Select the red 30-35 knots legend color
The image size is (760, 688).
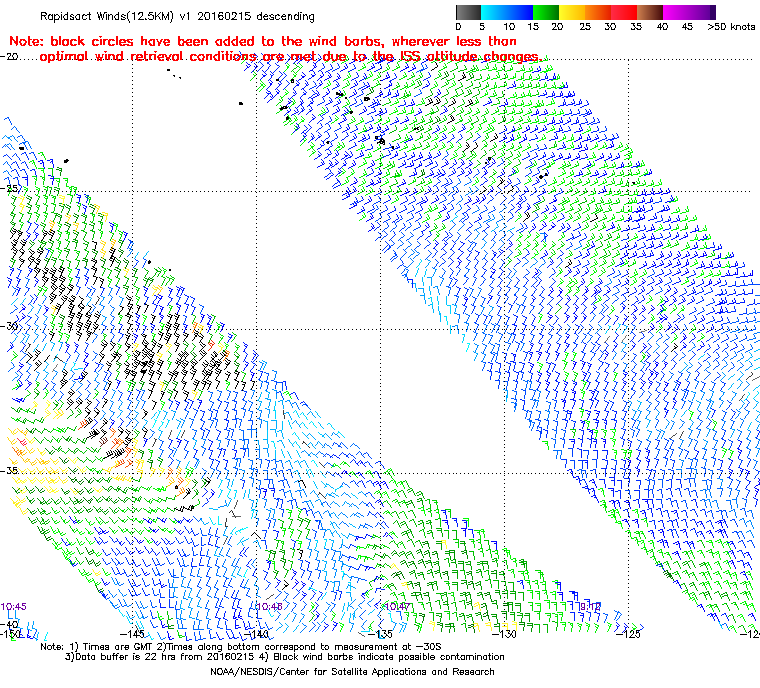[x=624, y=12]
